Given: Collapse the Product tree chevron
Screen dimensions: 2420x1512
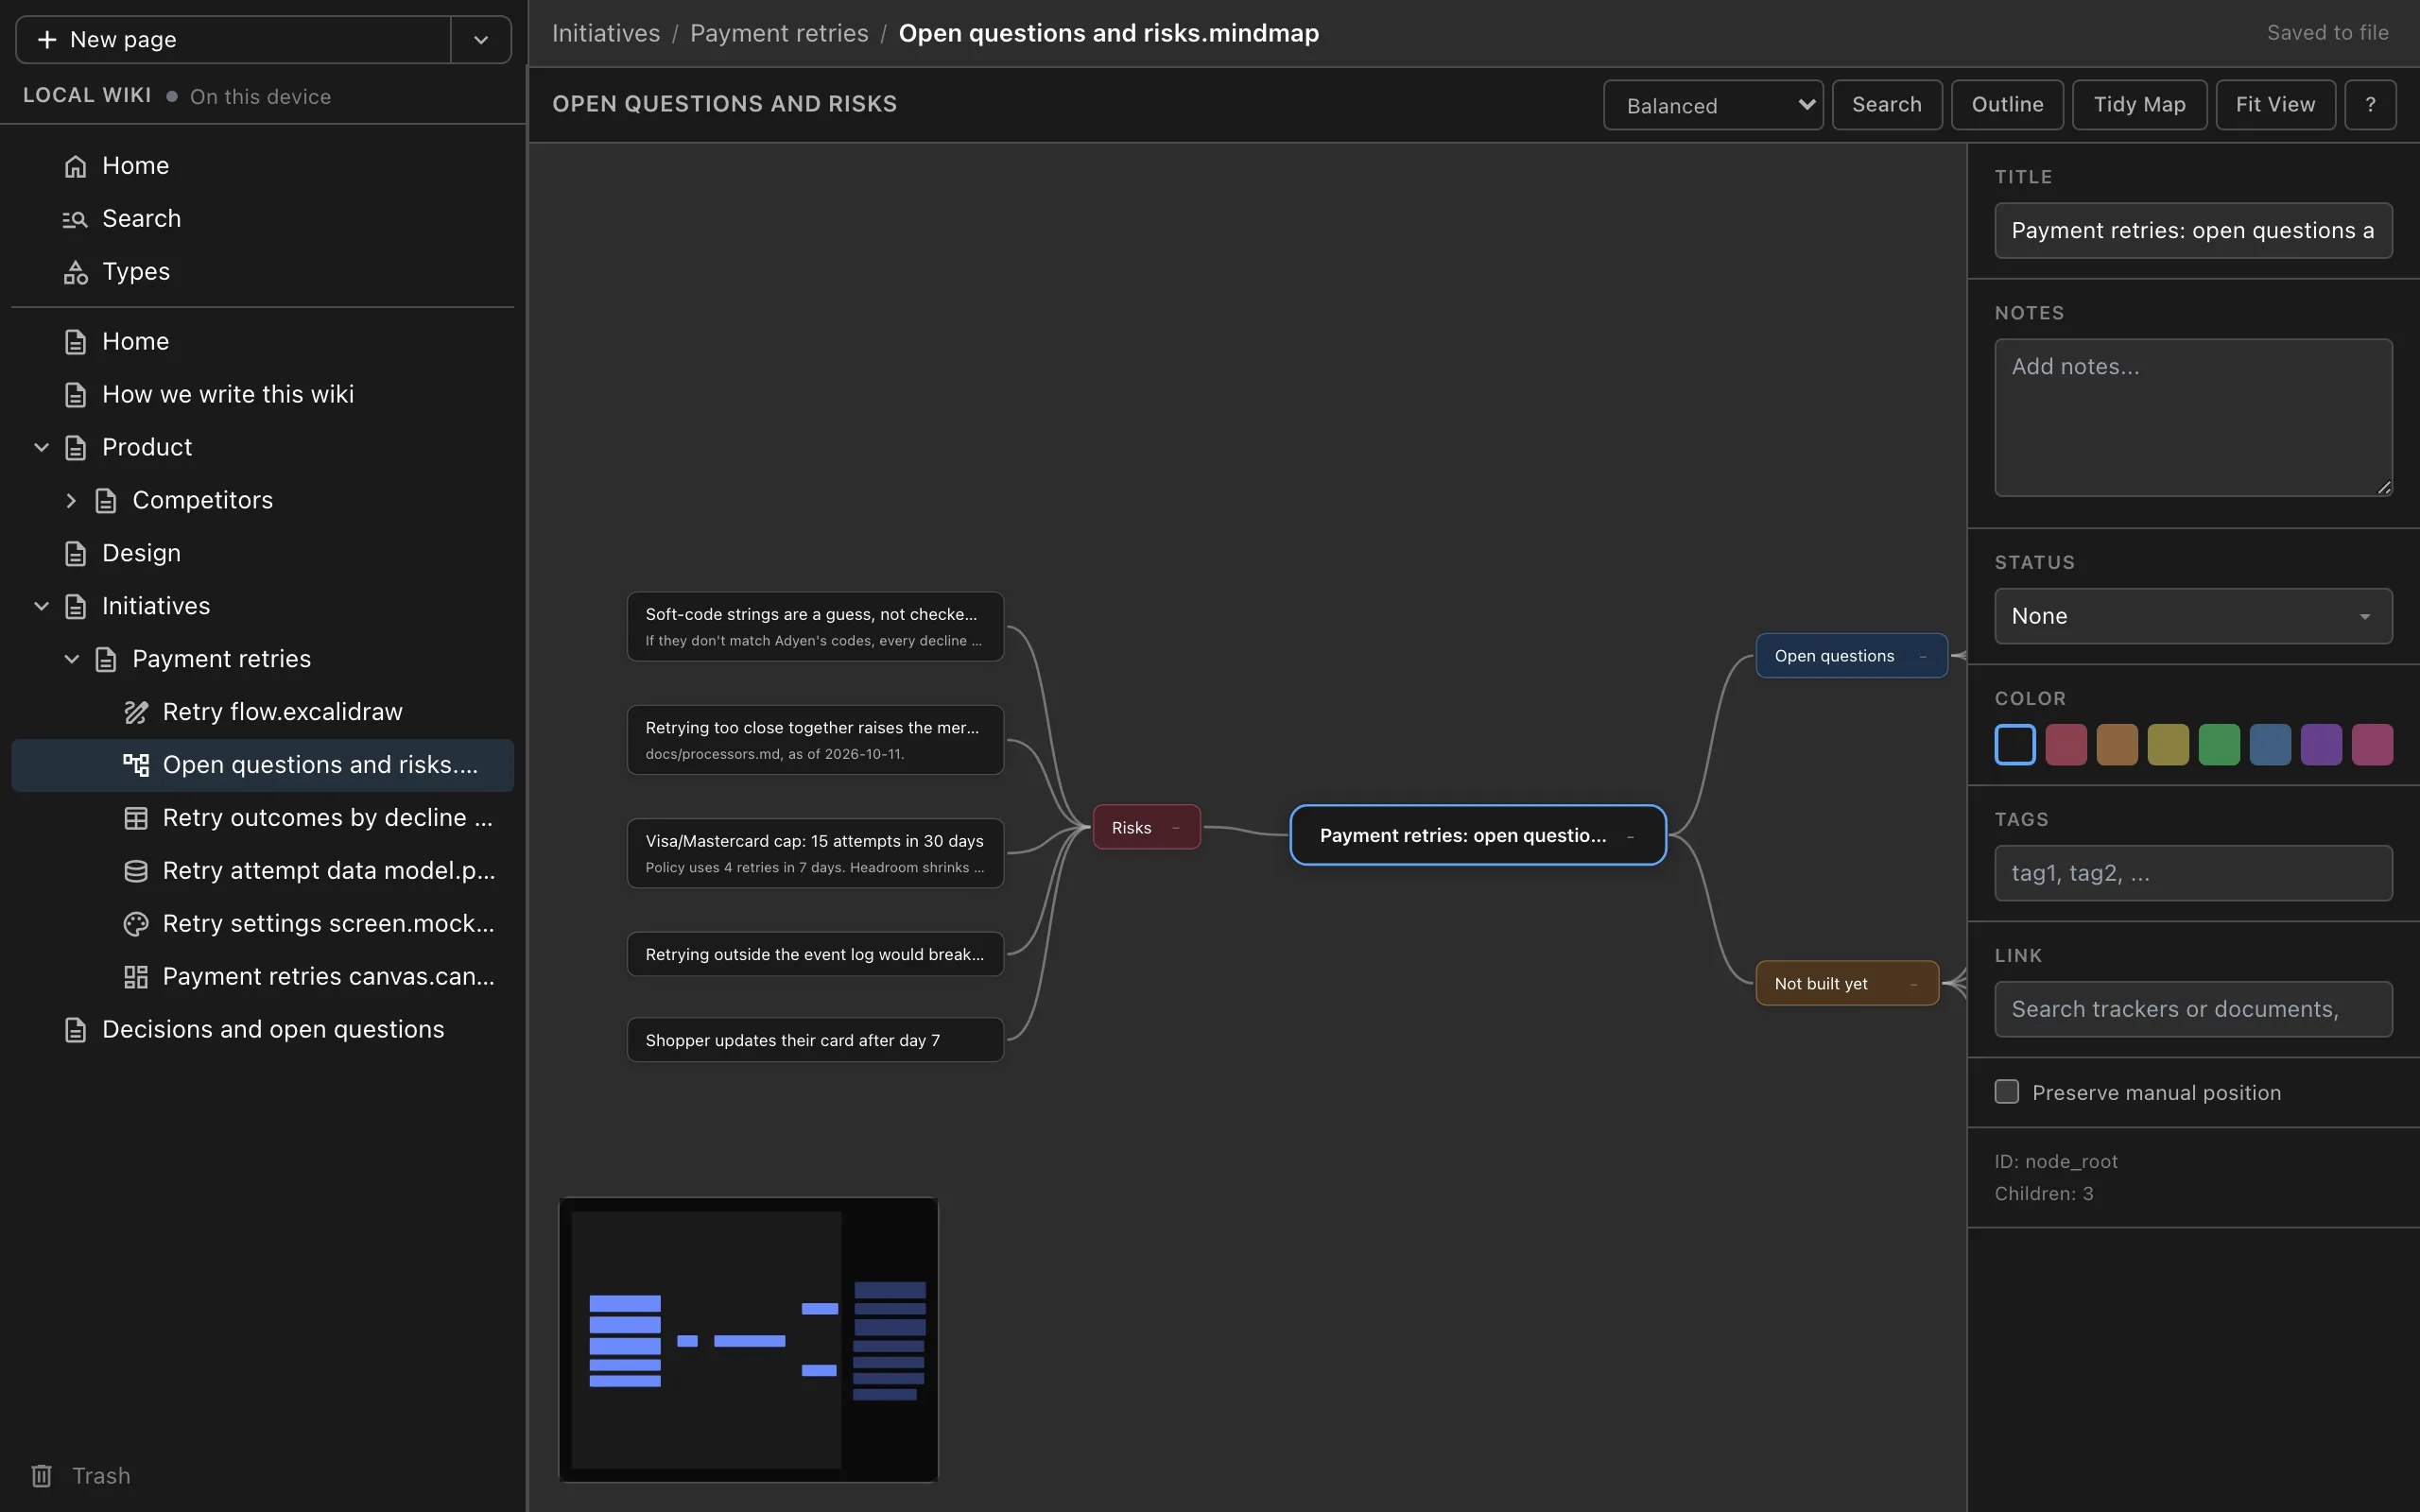Looking at the screenshot, I should (42, 448).
